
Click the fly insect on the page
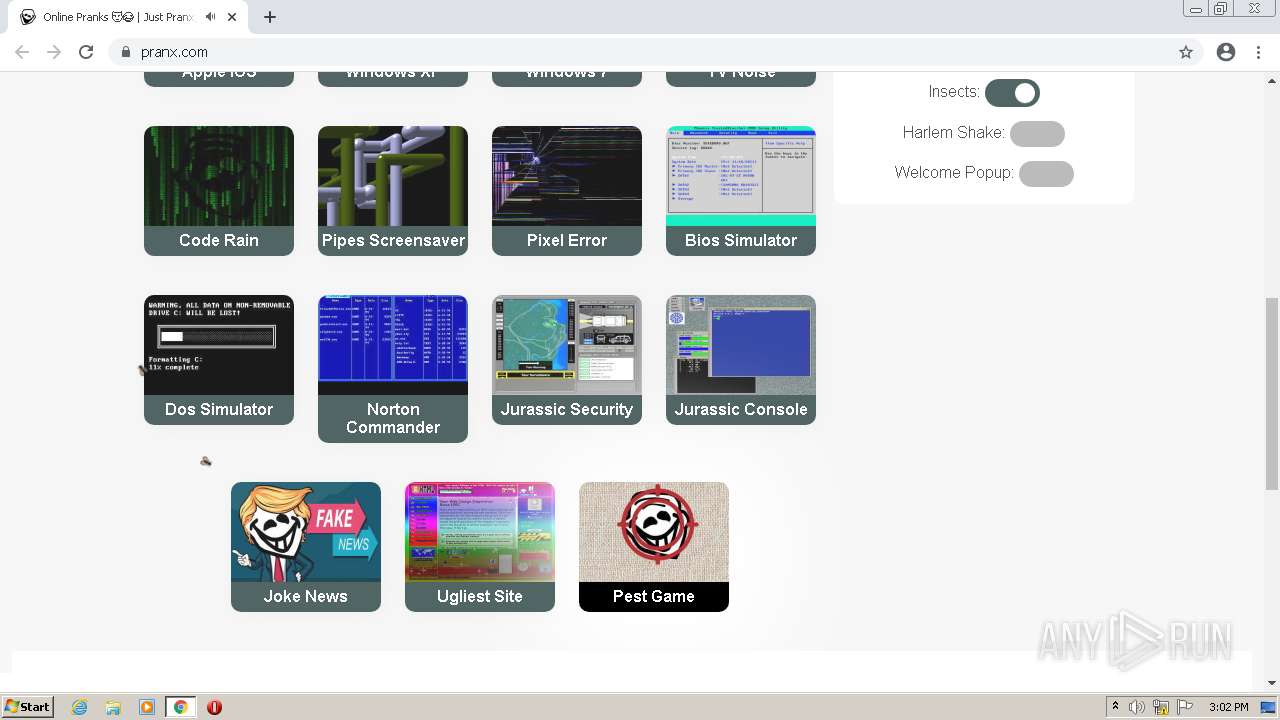206,461
